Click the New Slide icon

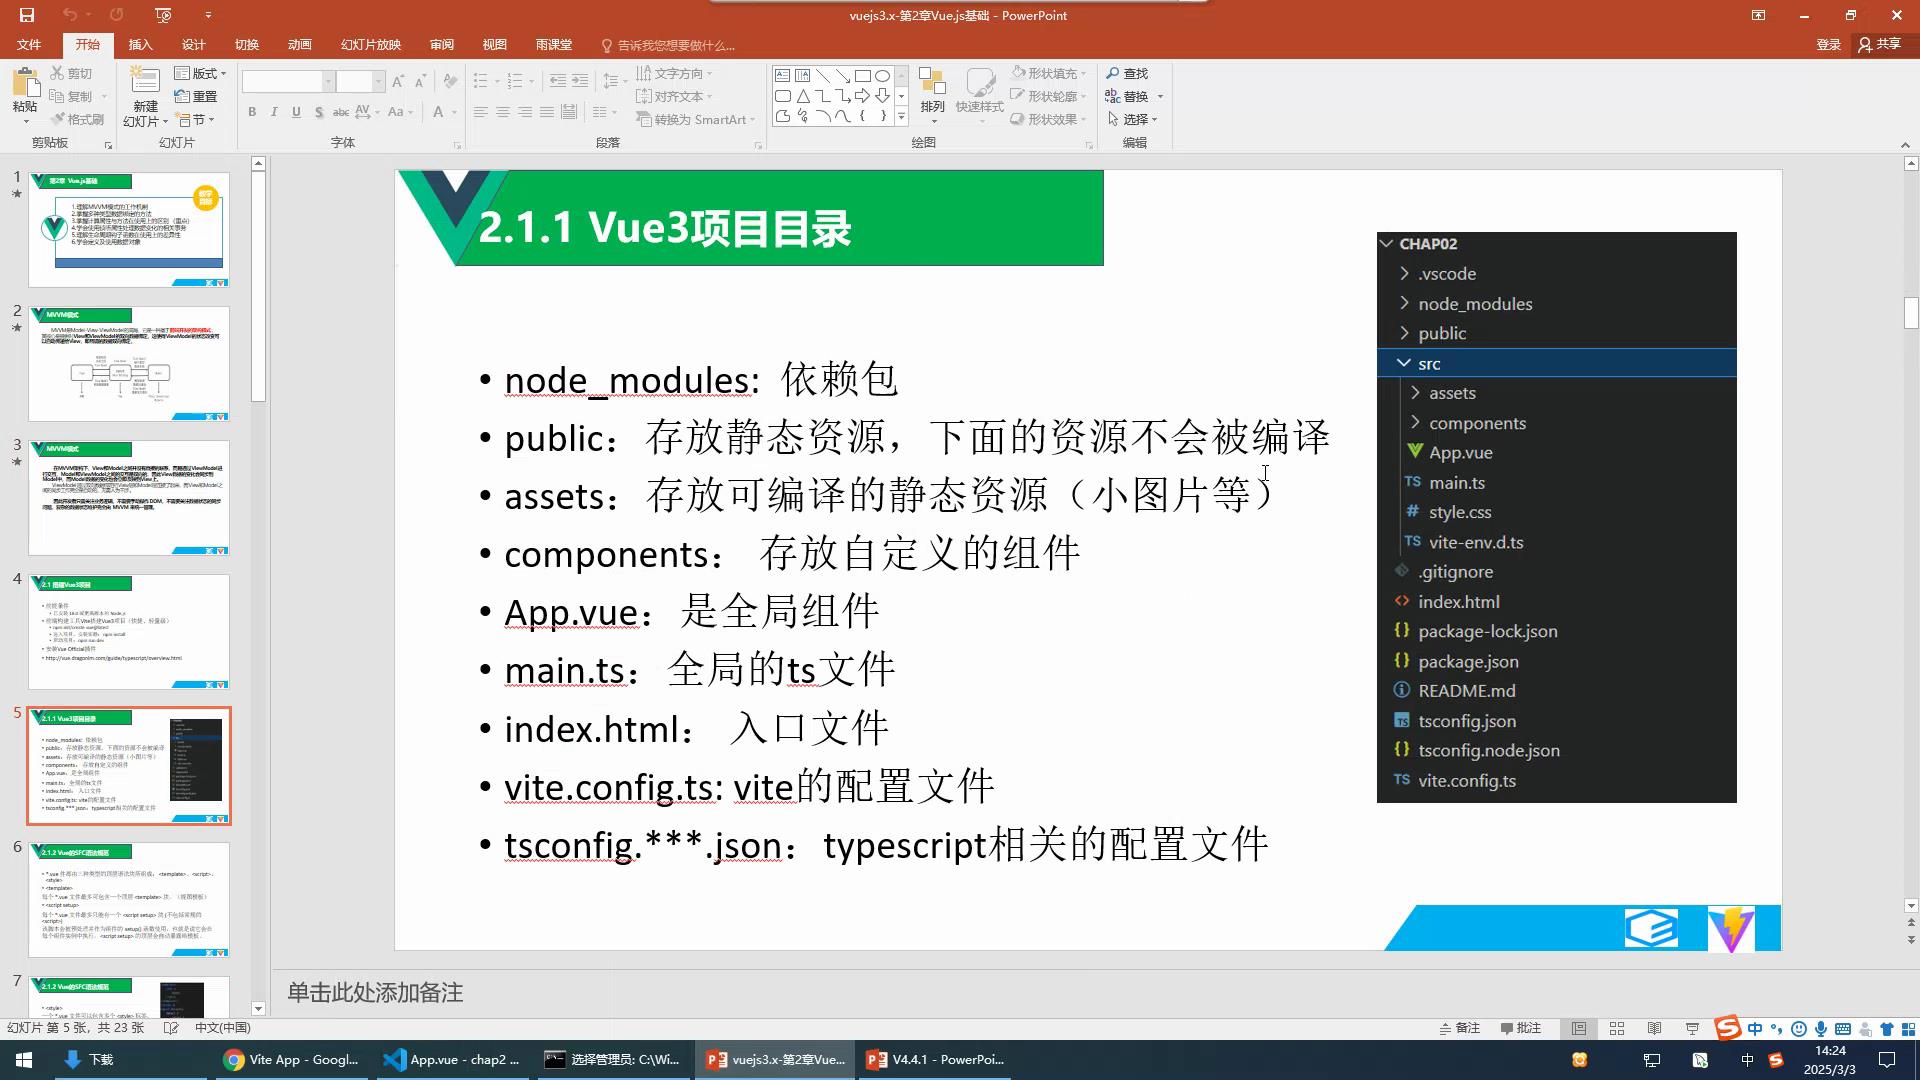coord(145,82)
